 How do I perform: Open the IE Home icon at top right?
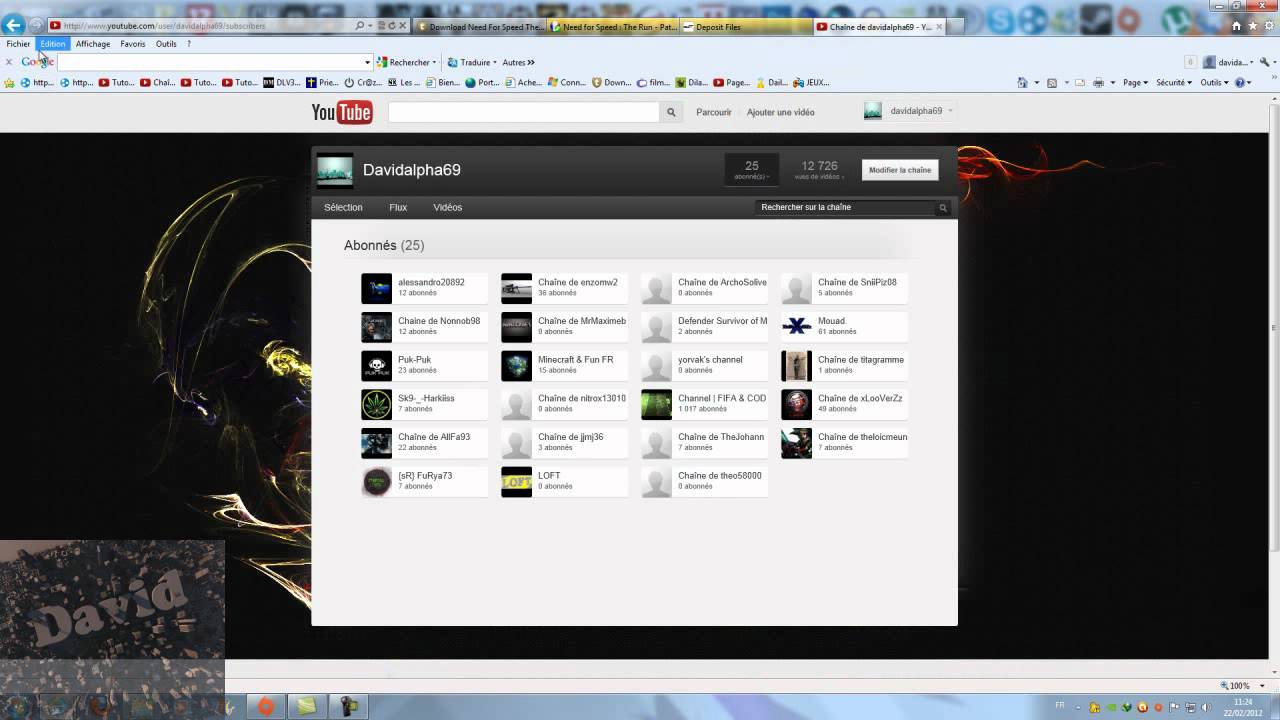tap(1237, 26)
